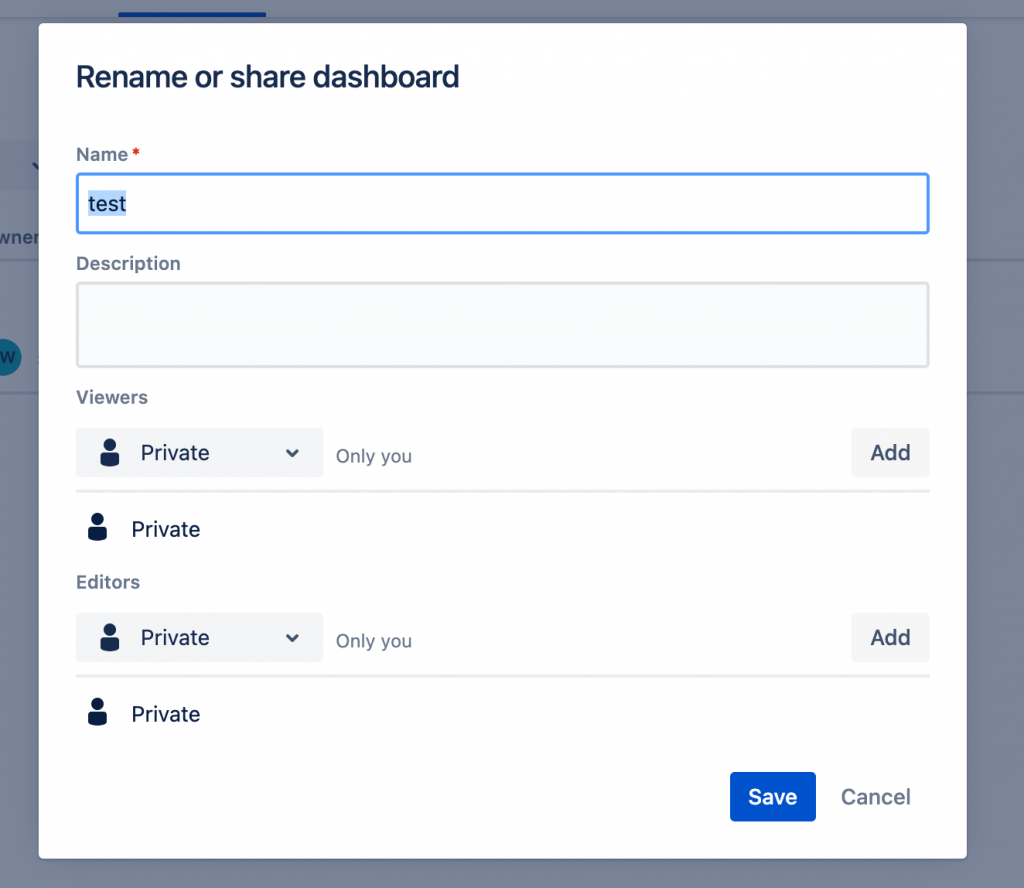
Task: Open the Editors Private access selector
Action: coord(199,638)
